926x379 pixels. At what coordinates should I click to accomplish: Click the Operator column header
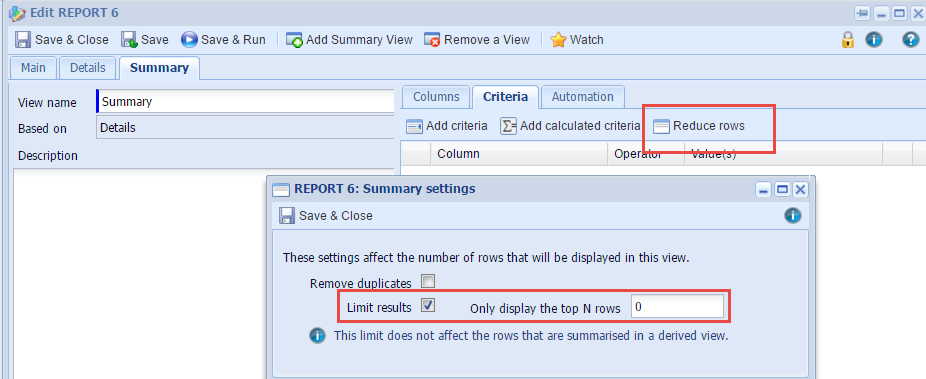click(645, 153)
